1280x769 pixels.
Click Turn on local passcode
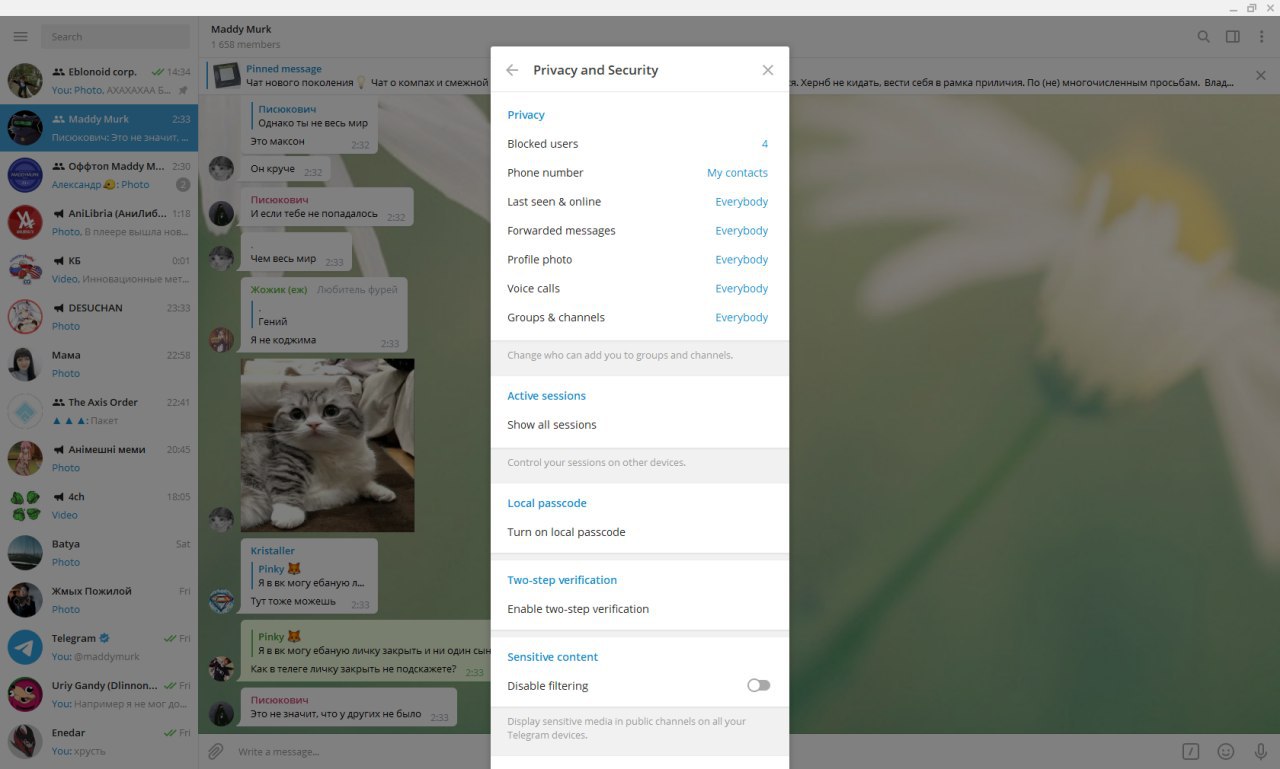pos(639,532)
